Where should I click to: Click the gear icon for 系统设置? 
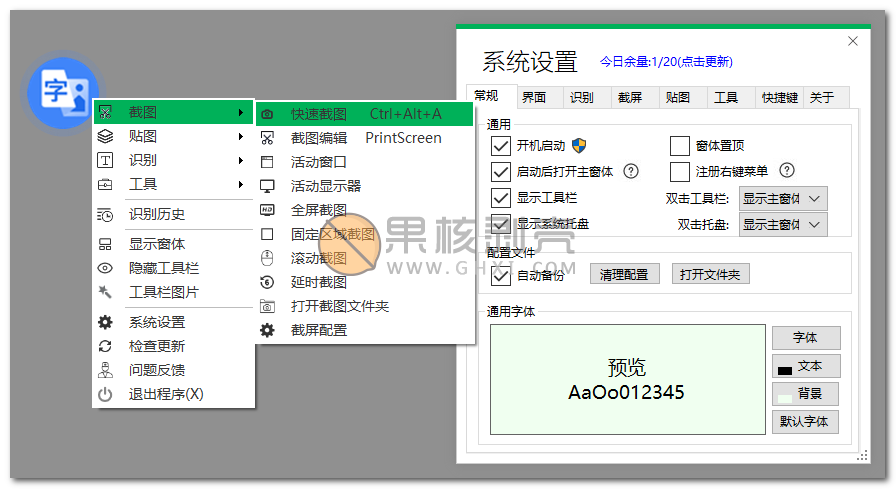105,322
